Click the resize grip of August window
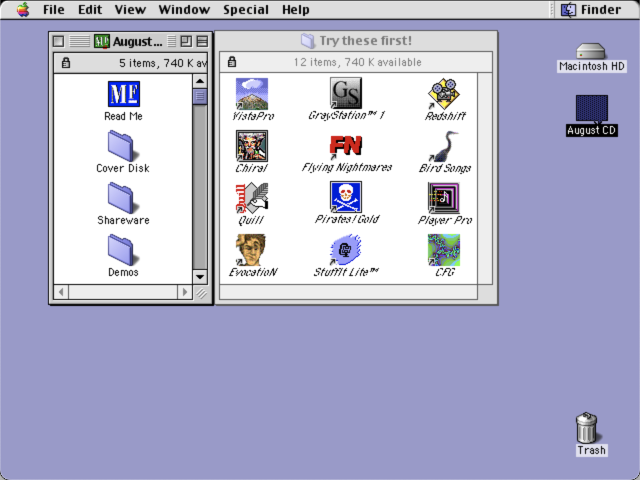 pos(200,292)
